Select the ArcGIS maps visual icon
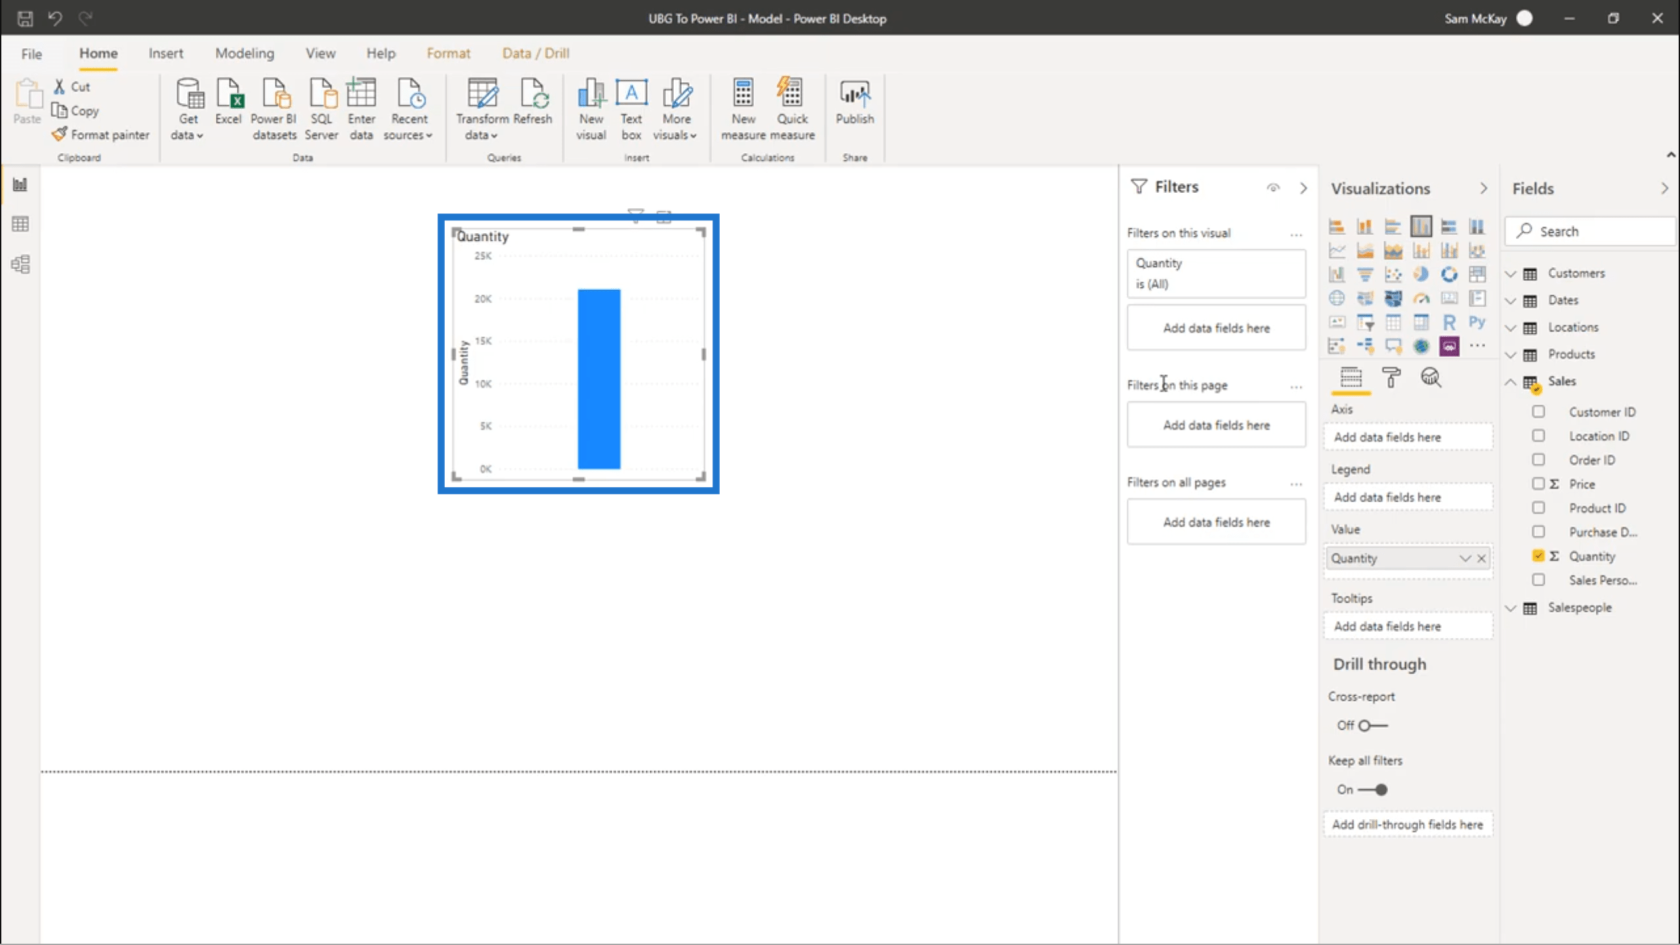Viewport: 1680px width, 945px height. point(1421,346)
